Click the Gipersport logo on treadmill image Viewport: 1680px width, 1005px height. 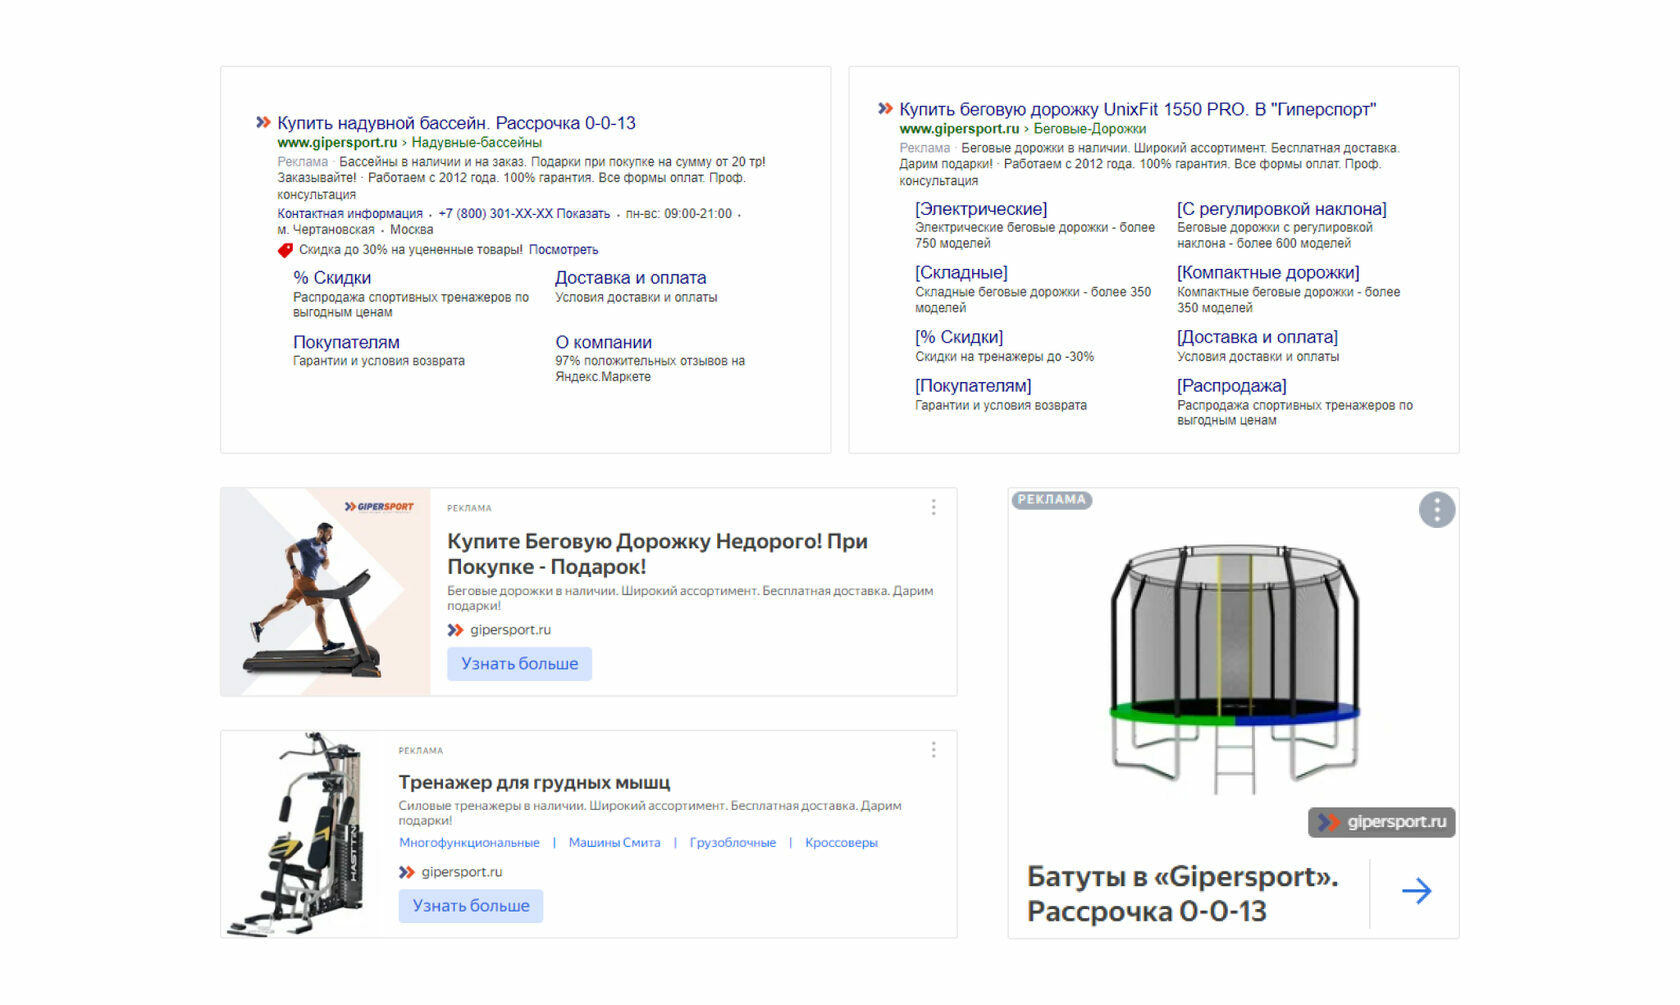coord(379,507)
